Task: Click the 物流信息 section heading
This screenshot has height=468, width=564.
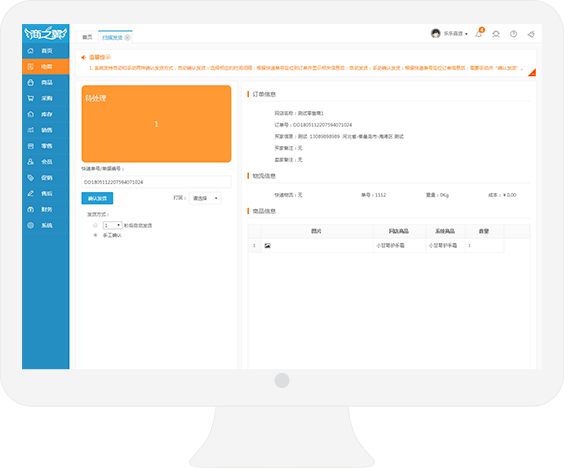Action: tap(264, 176)
